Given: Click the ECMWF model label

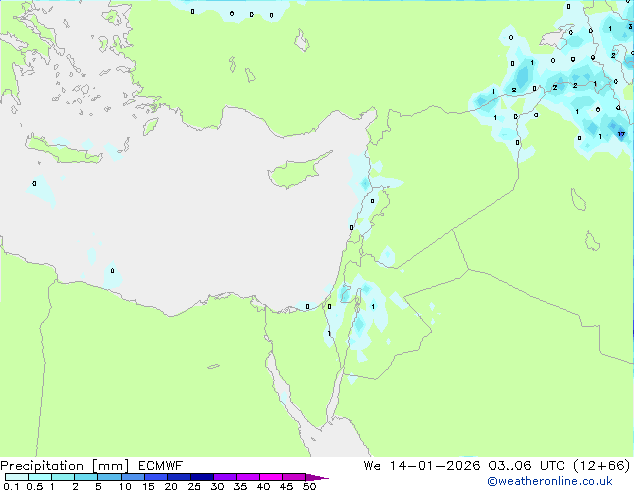Looking at the screenshot, I should (161, 466).
